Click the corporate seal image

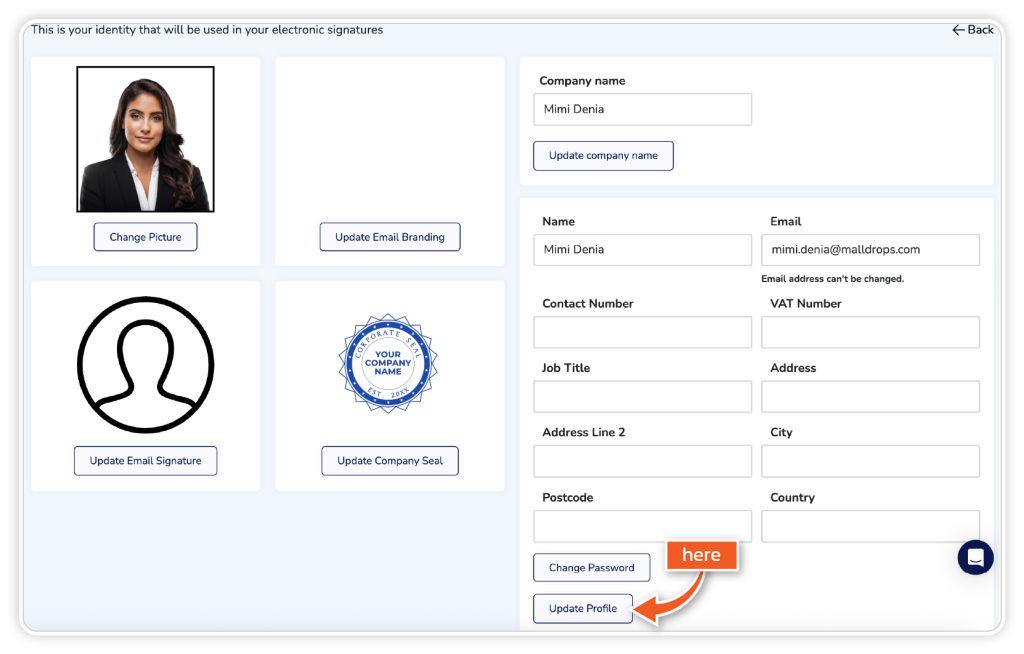coord(388,364)
